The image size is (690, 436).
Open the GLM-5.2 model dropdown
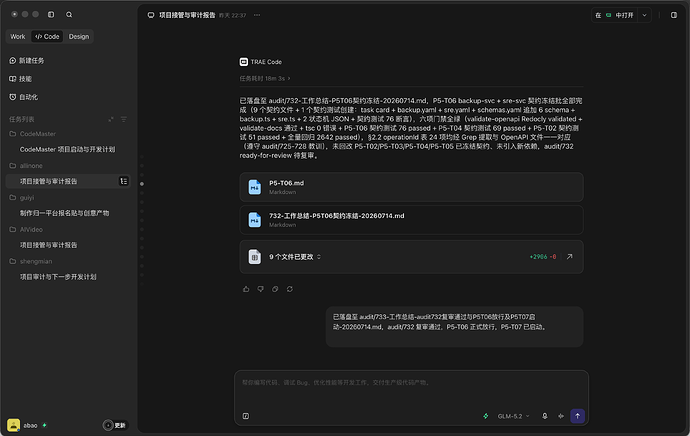coord(513,416)
